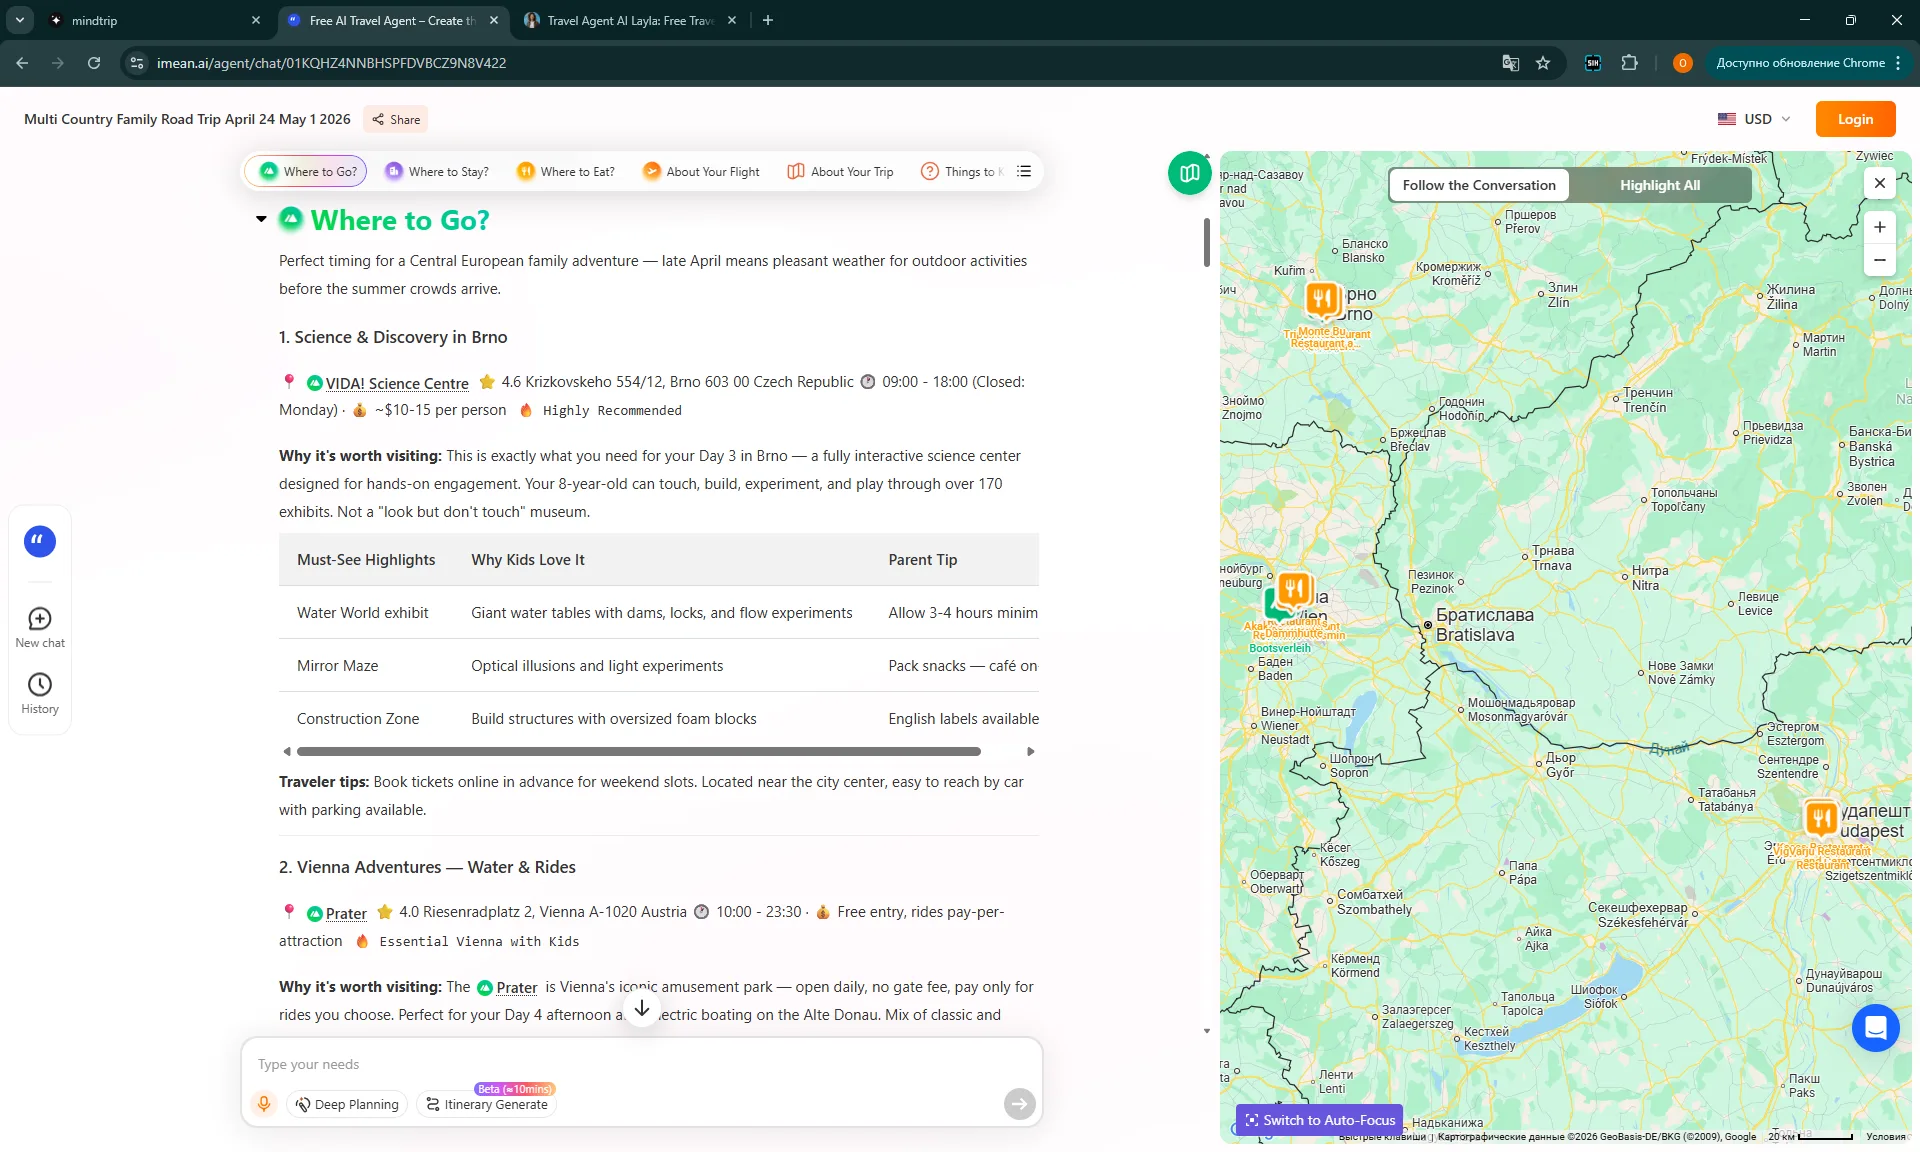Bookmark this page with star icon
This screenshot has height=1152, width=1920.
(x=1543, y=63)
